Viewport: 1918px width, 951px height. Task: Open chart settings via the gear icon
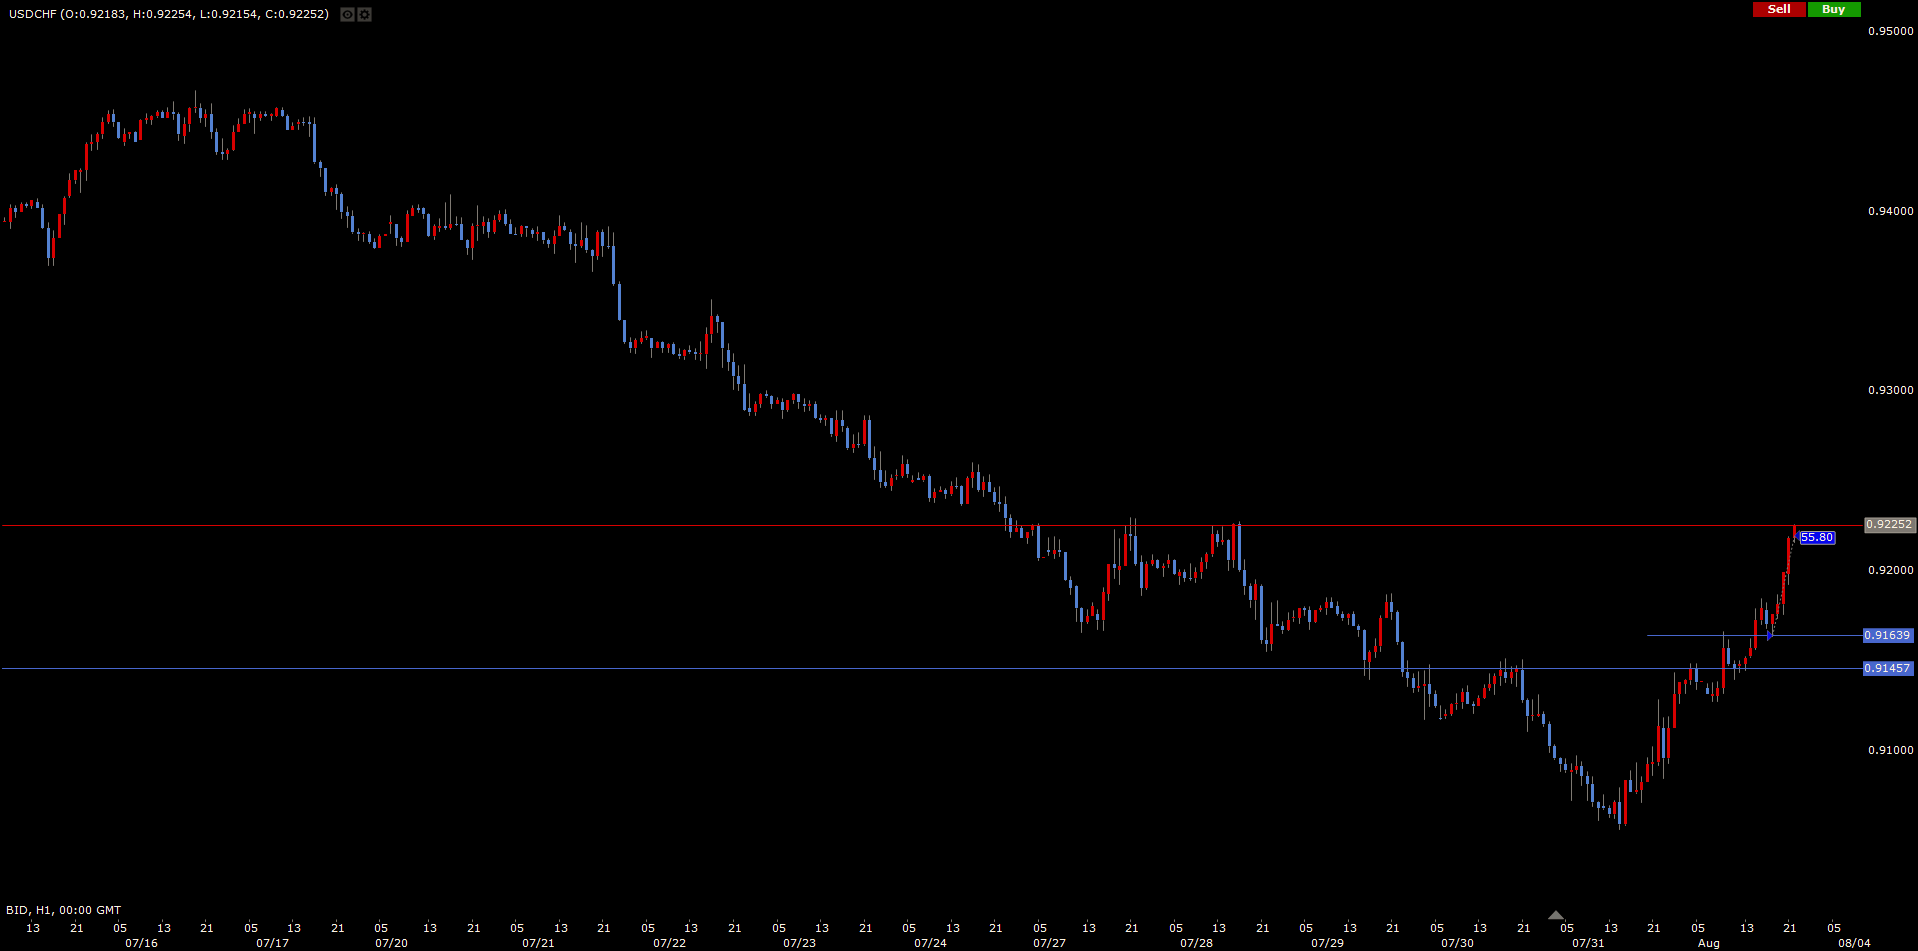coord(365,14)
